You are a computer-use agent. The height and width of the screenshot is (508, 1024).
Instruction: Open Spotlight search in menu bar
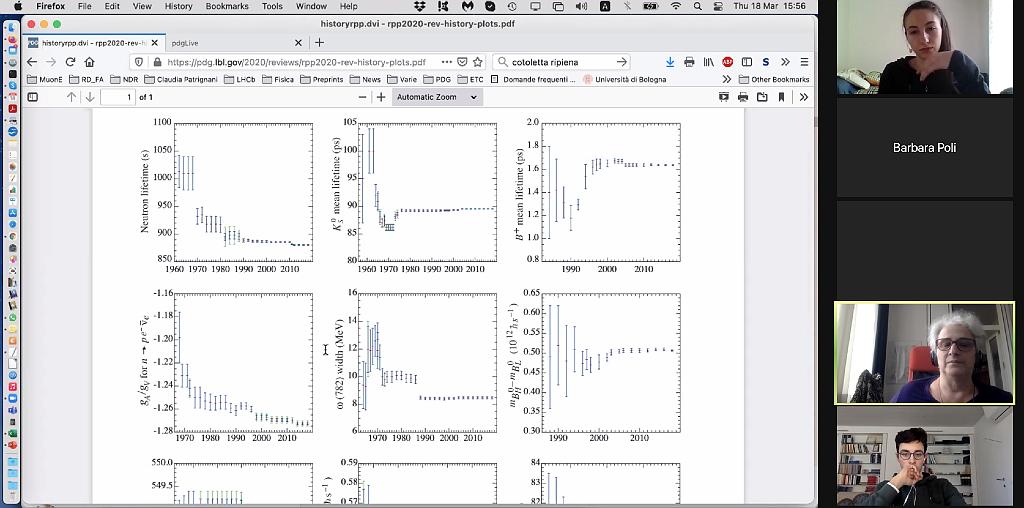pos(697,6)
